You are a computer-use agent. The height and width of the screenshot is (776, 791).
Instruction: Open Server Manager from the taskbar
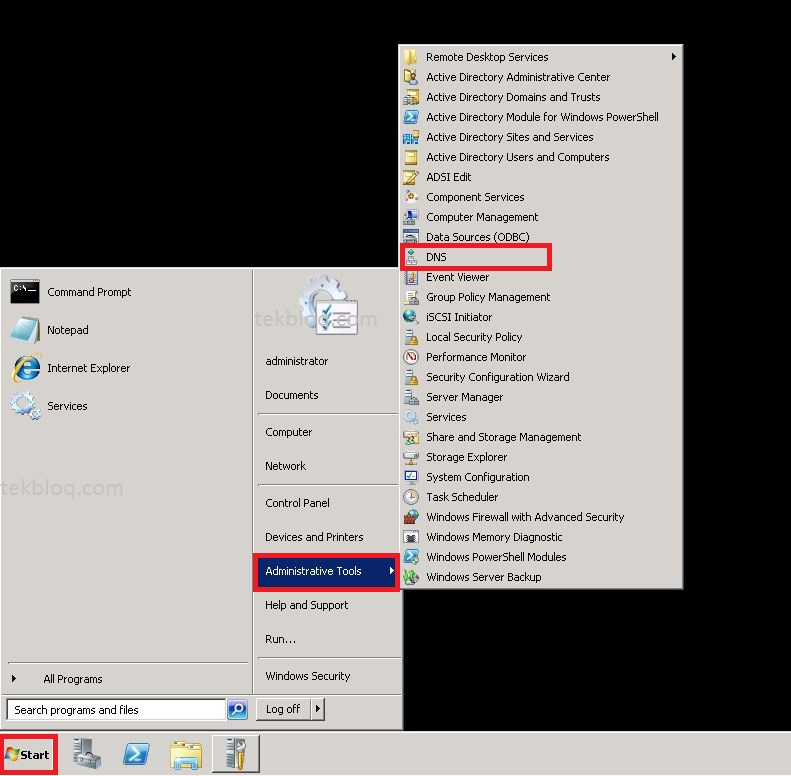(87, 754)
